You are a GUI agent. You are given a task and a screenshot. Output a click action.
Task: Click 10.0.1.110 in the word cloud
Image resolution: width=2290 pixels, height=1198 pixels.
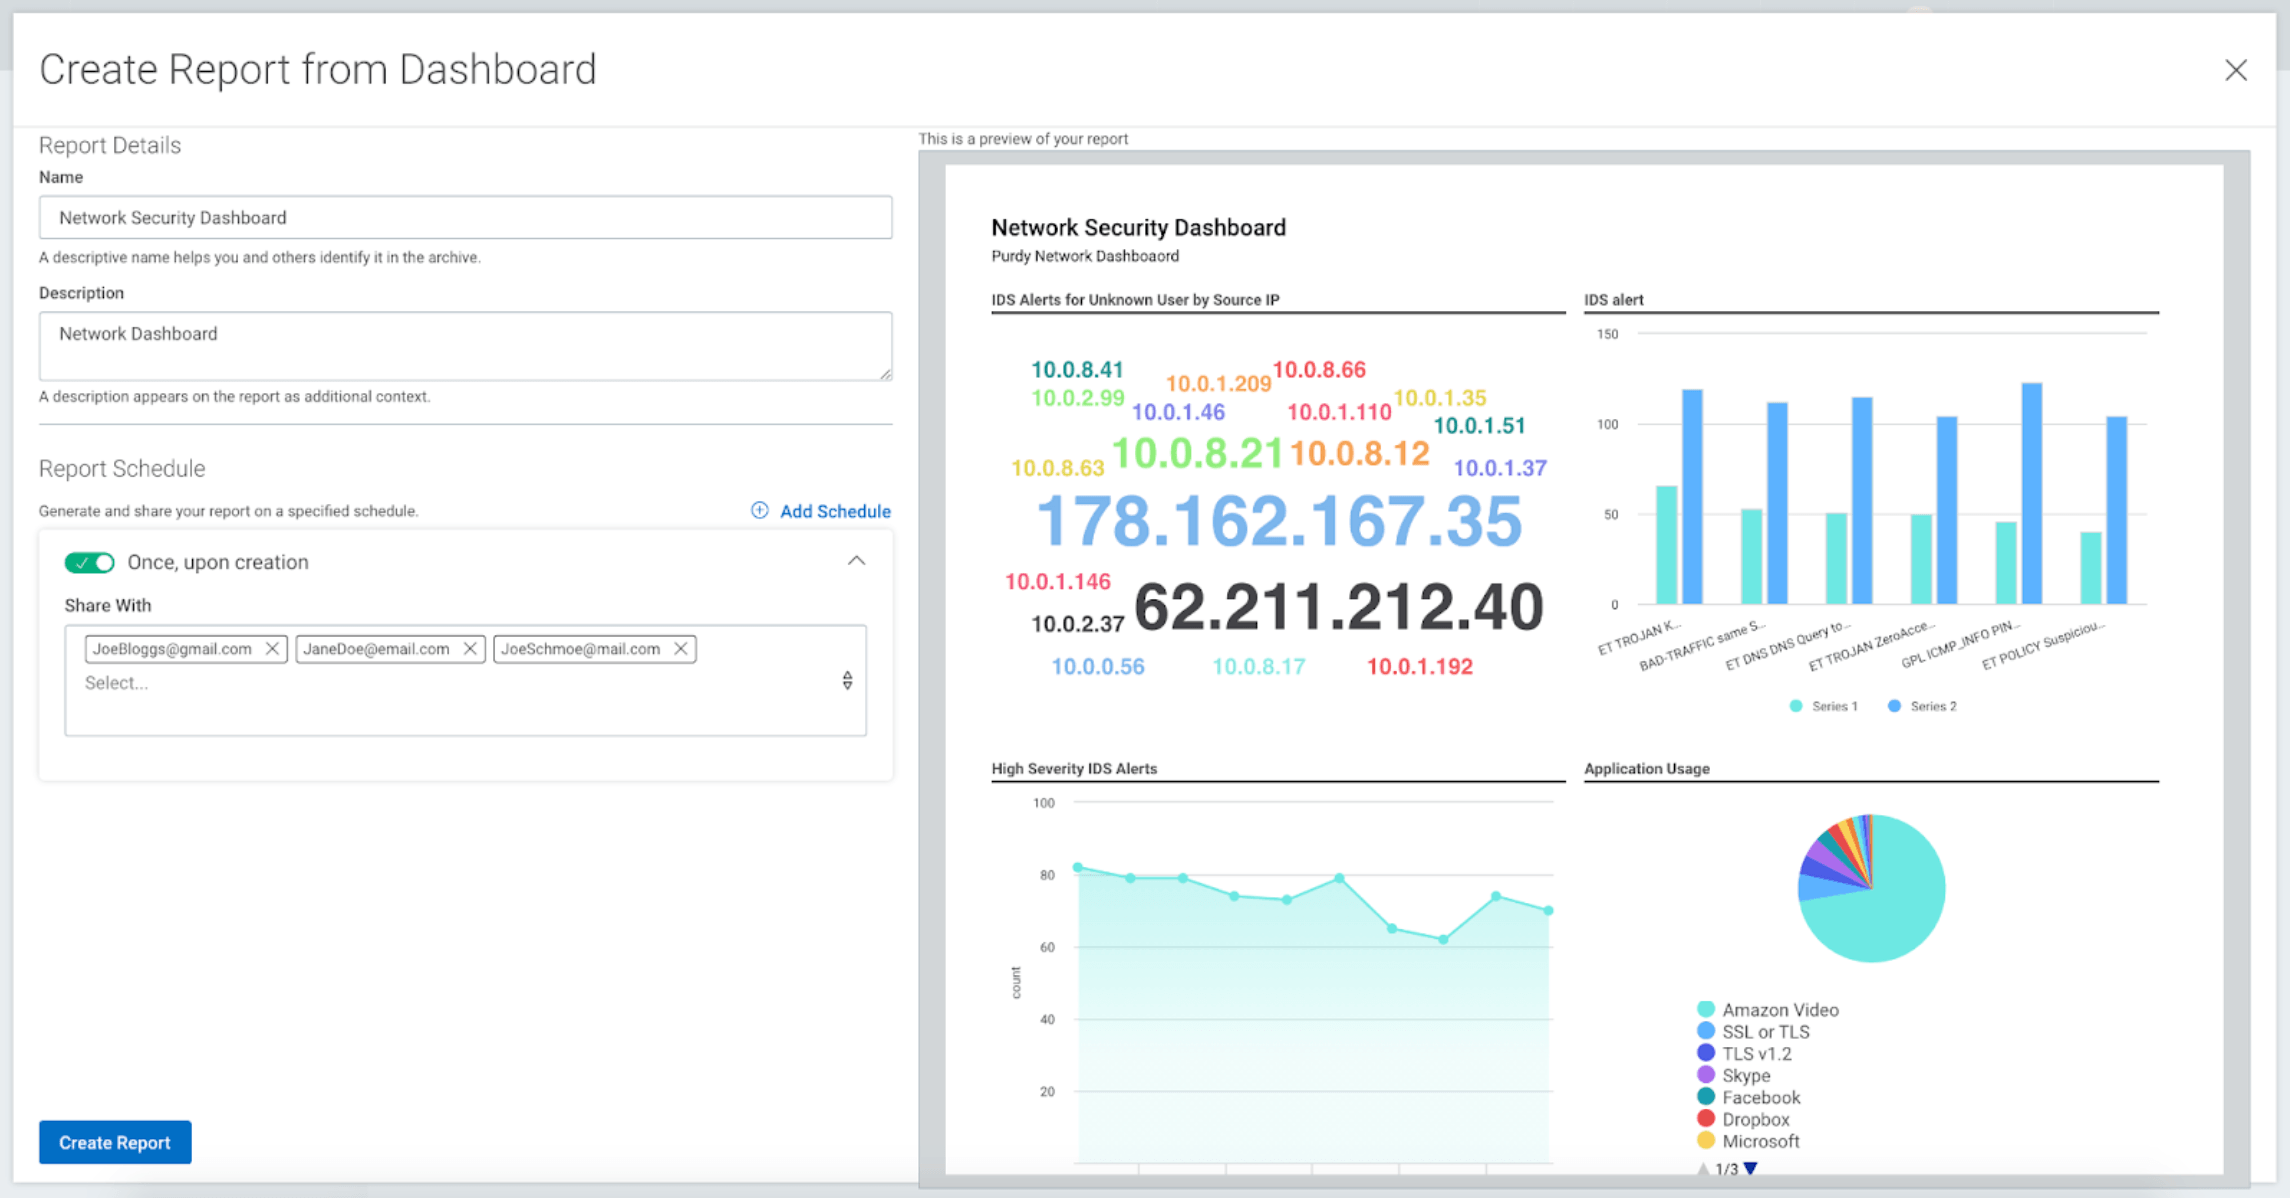(1339, 412)
